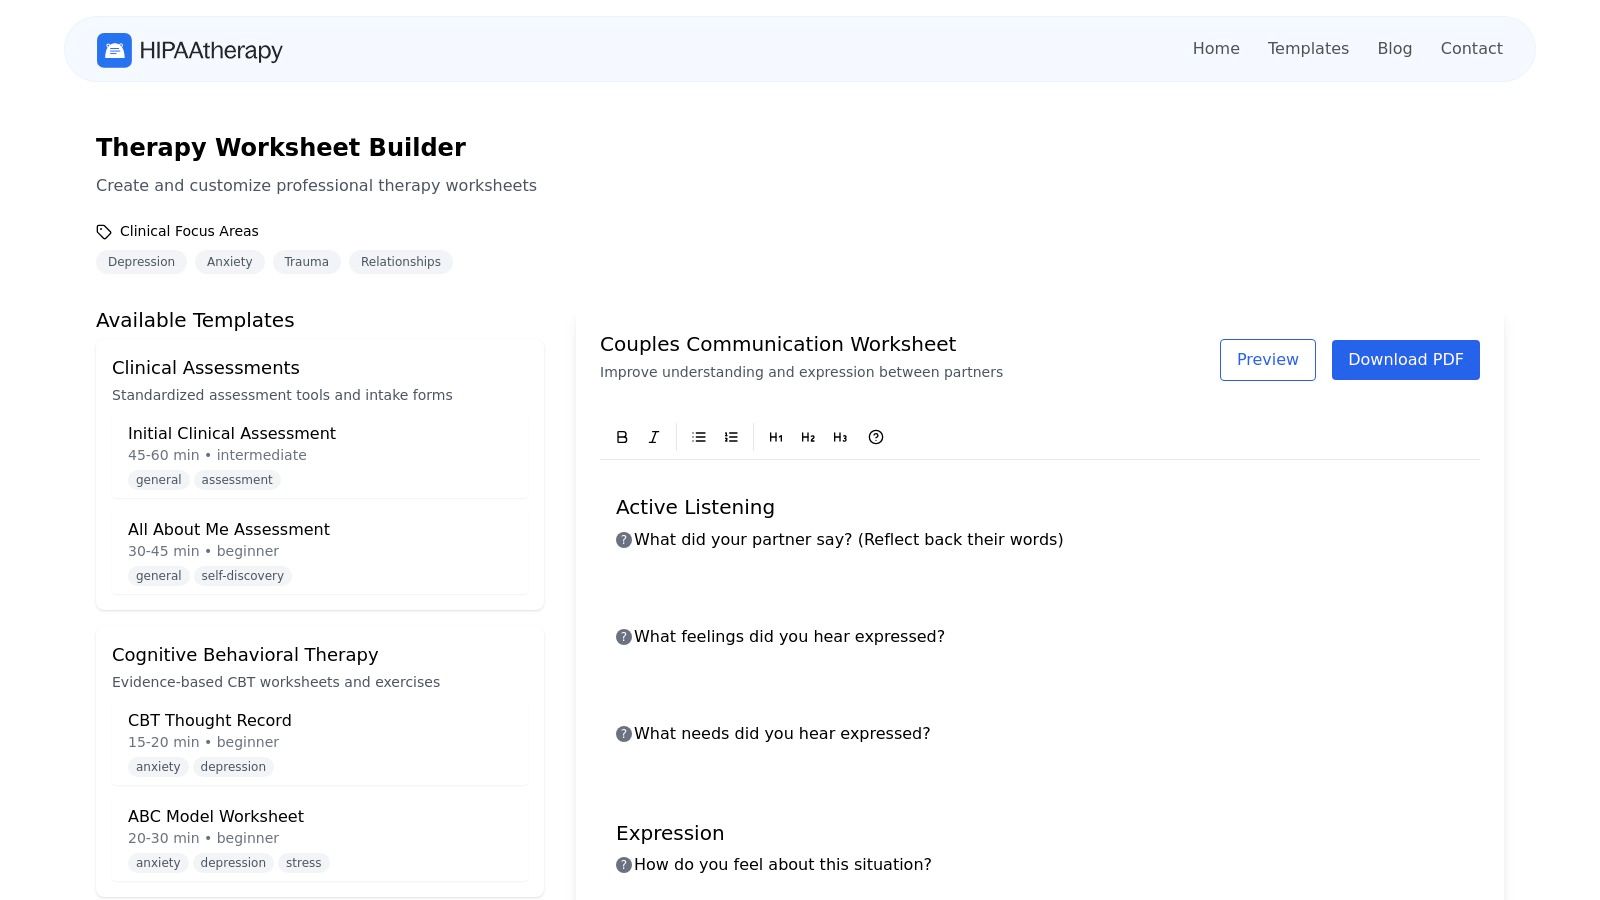This screenshot has height=900, width=1600.
Task: Open the CBT Thought Record template
Action: click(210, 720)
